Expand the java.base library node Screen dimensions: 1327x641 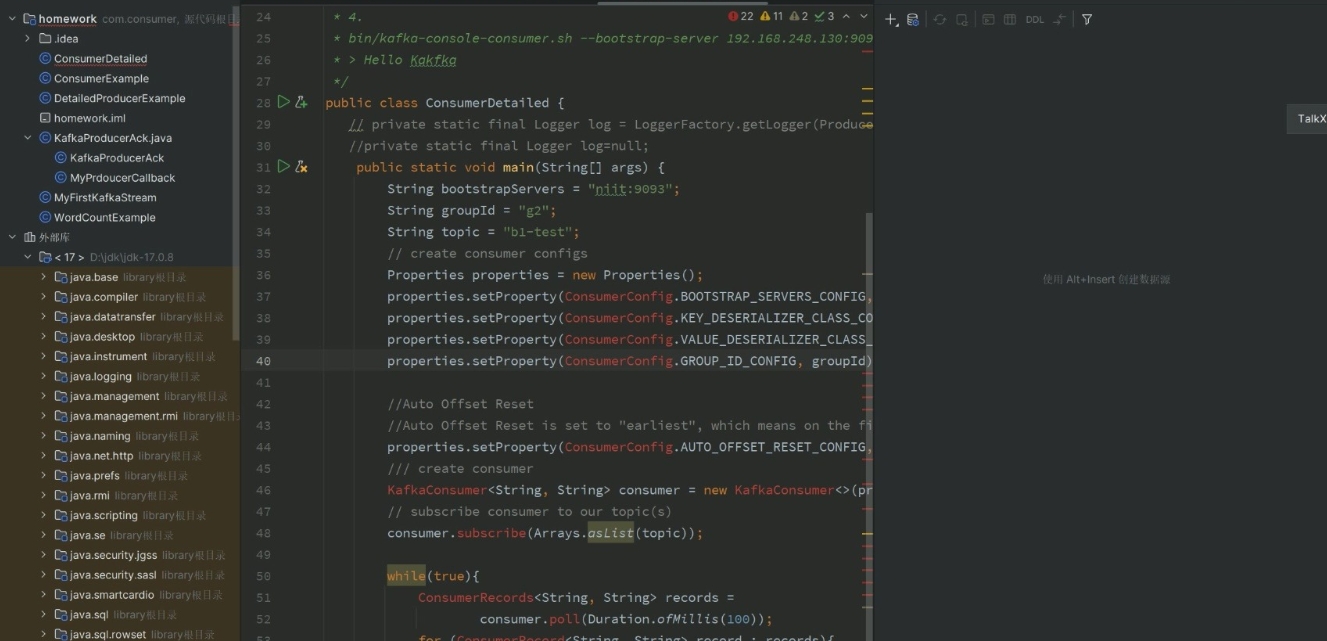click(44, 277)
